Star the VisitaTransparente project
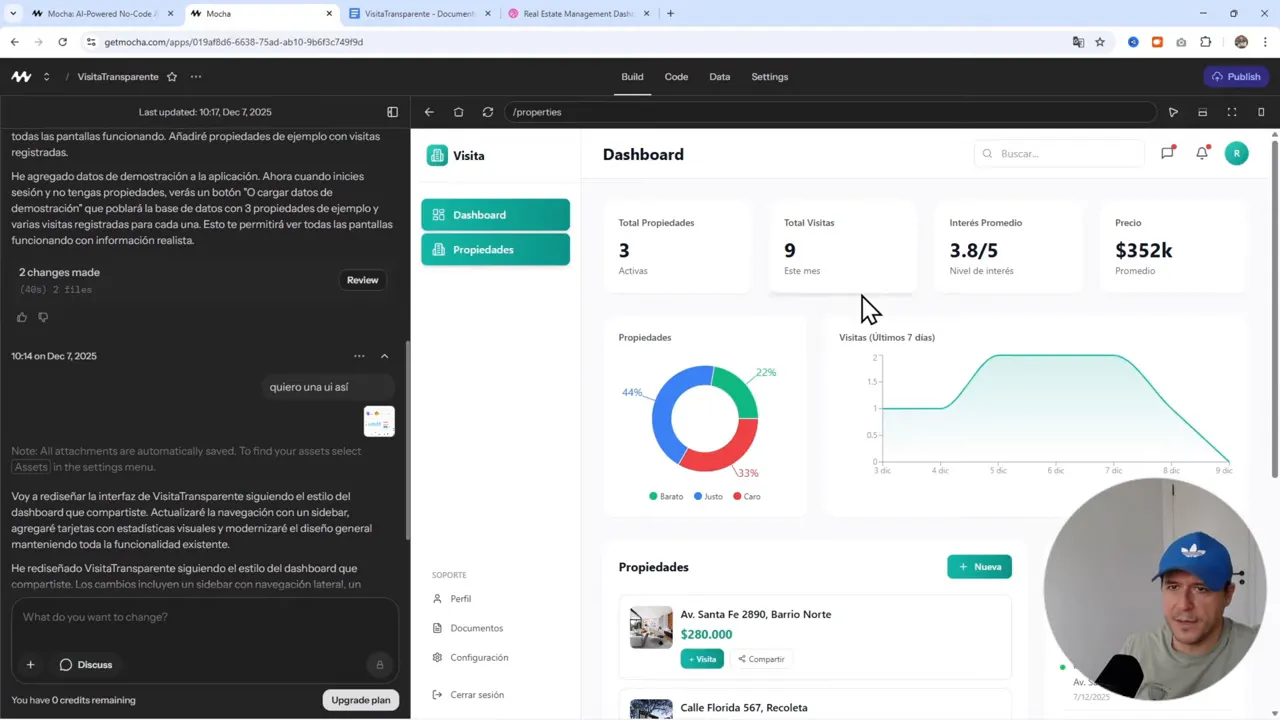Viewport: 1280px width, 720px height. pos(170,76)
